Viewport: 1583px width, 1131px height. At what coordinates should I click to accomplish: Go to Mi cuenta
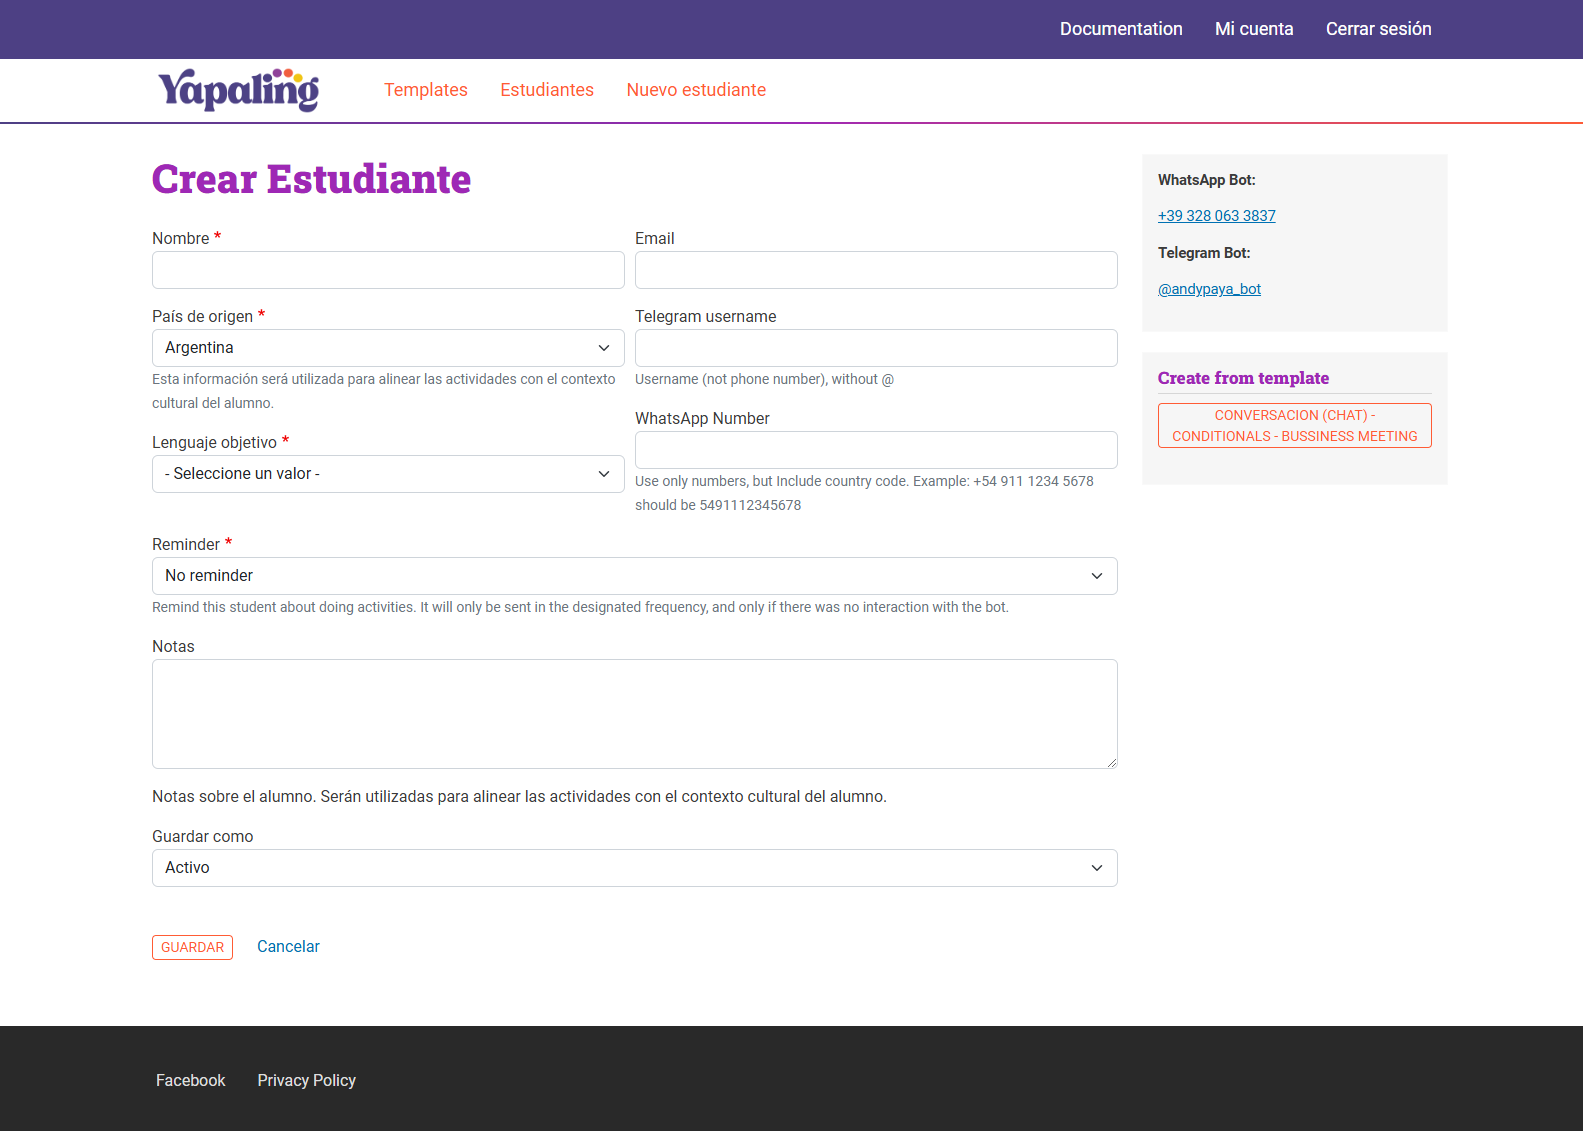pyautogui.click(x=1253, y=29)
